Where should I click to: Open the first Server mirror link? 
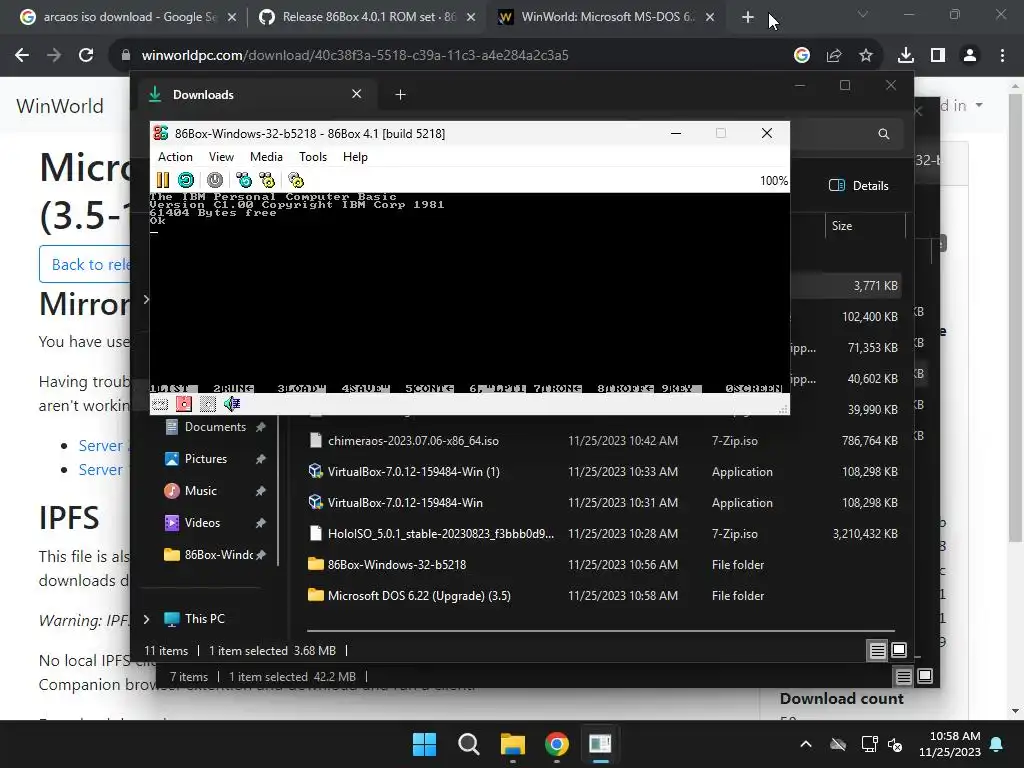[x=101, y=446]
